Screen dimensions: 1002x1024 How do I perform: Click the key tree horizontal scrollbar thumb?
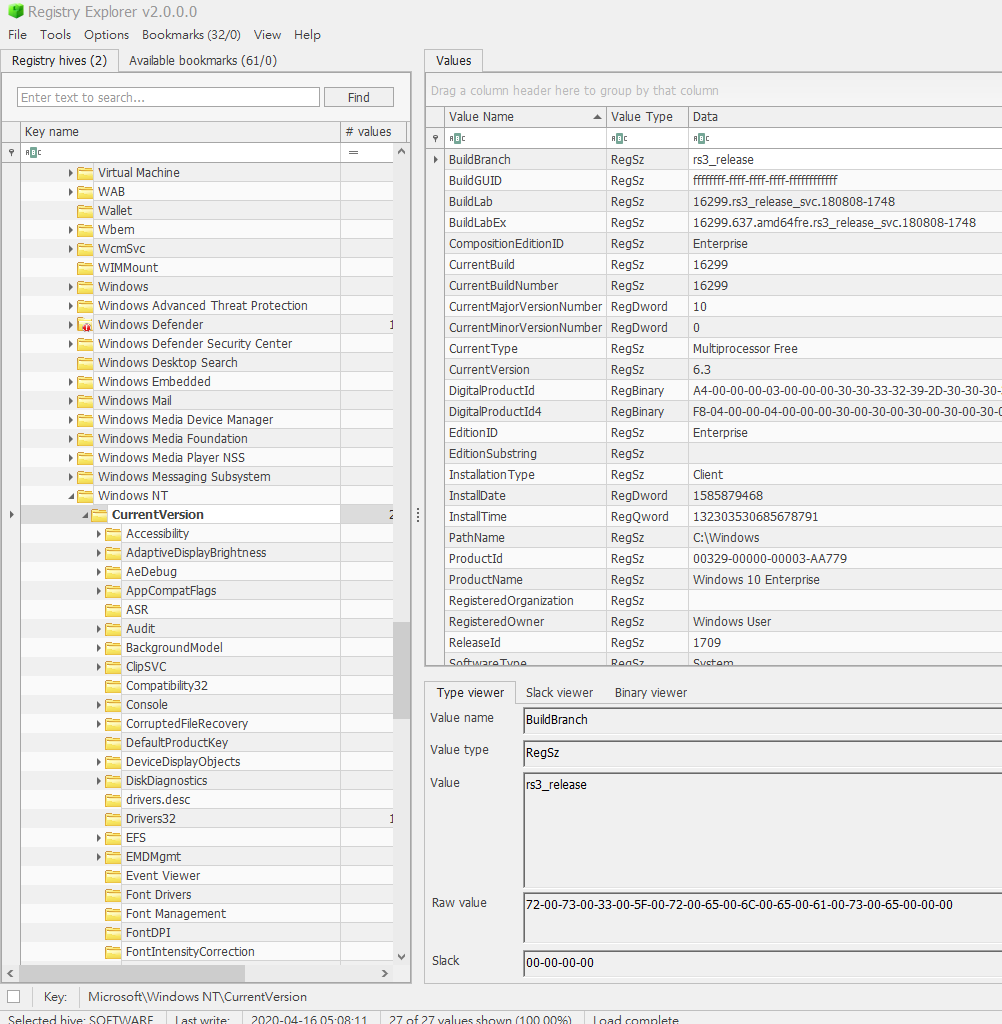click(x=132, y=973)
